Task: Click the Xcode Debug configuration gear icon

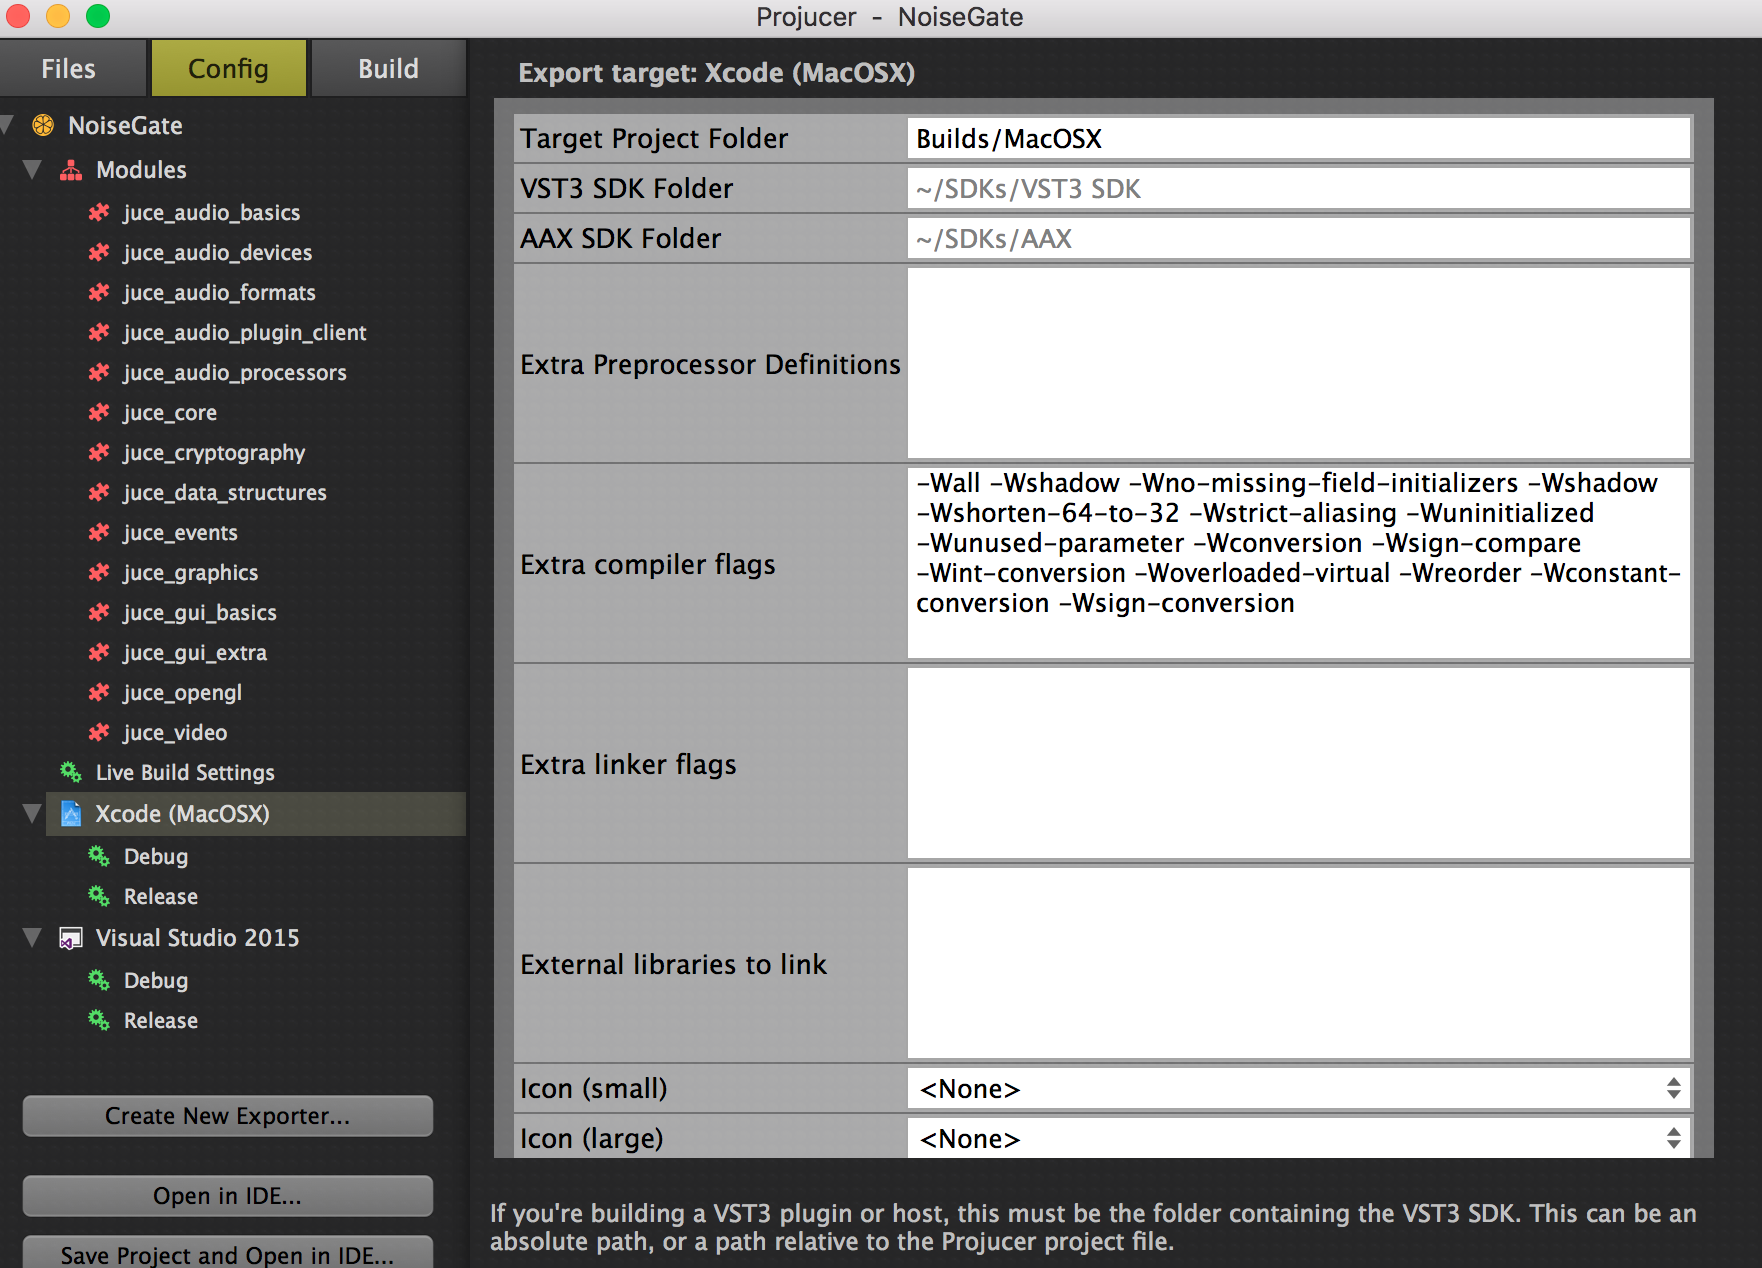Action: tap(99, 856)
